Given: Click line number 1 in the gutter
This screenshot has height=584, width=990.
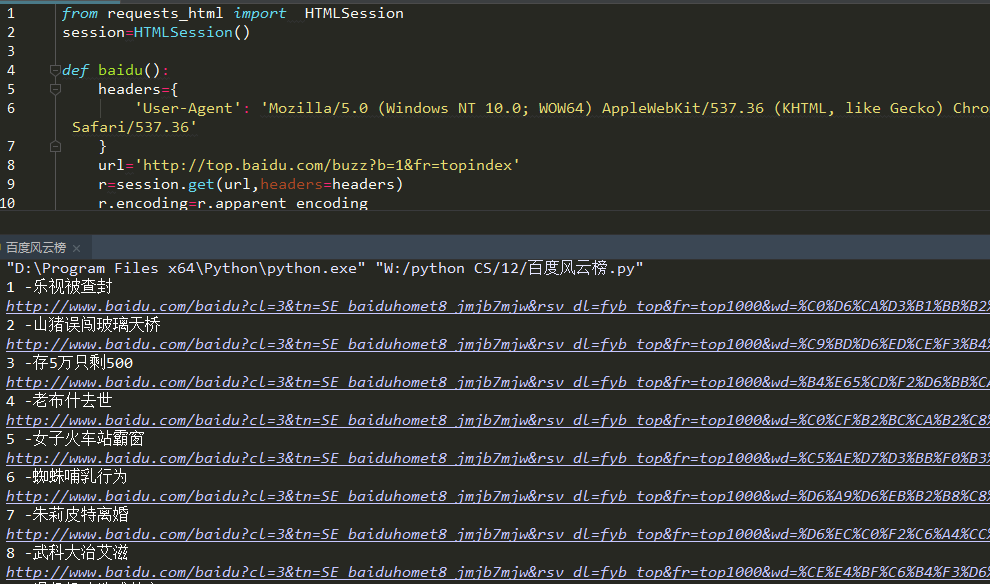Looking at the screenshot, I should coord(10,14).
